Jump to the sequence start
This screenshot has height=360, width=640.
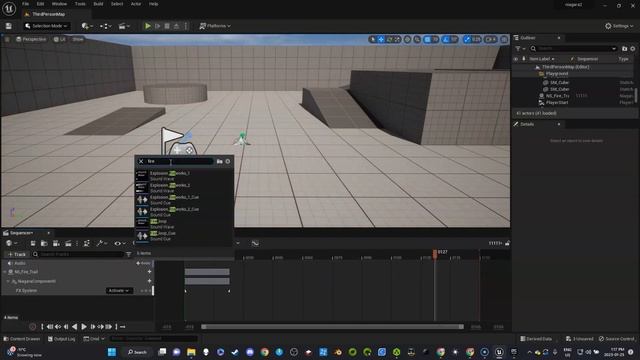50,327
